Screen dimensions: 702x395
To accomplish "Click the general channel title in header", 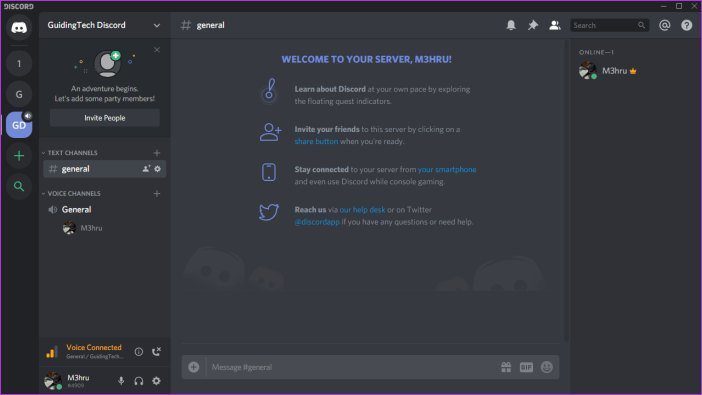I will (x=210, y=25).
